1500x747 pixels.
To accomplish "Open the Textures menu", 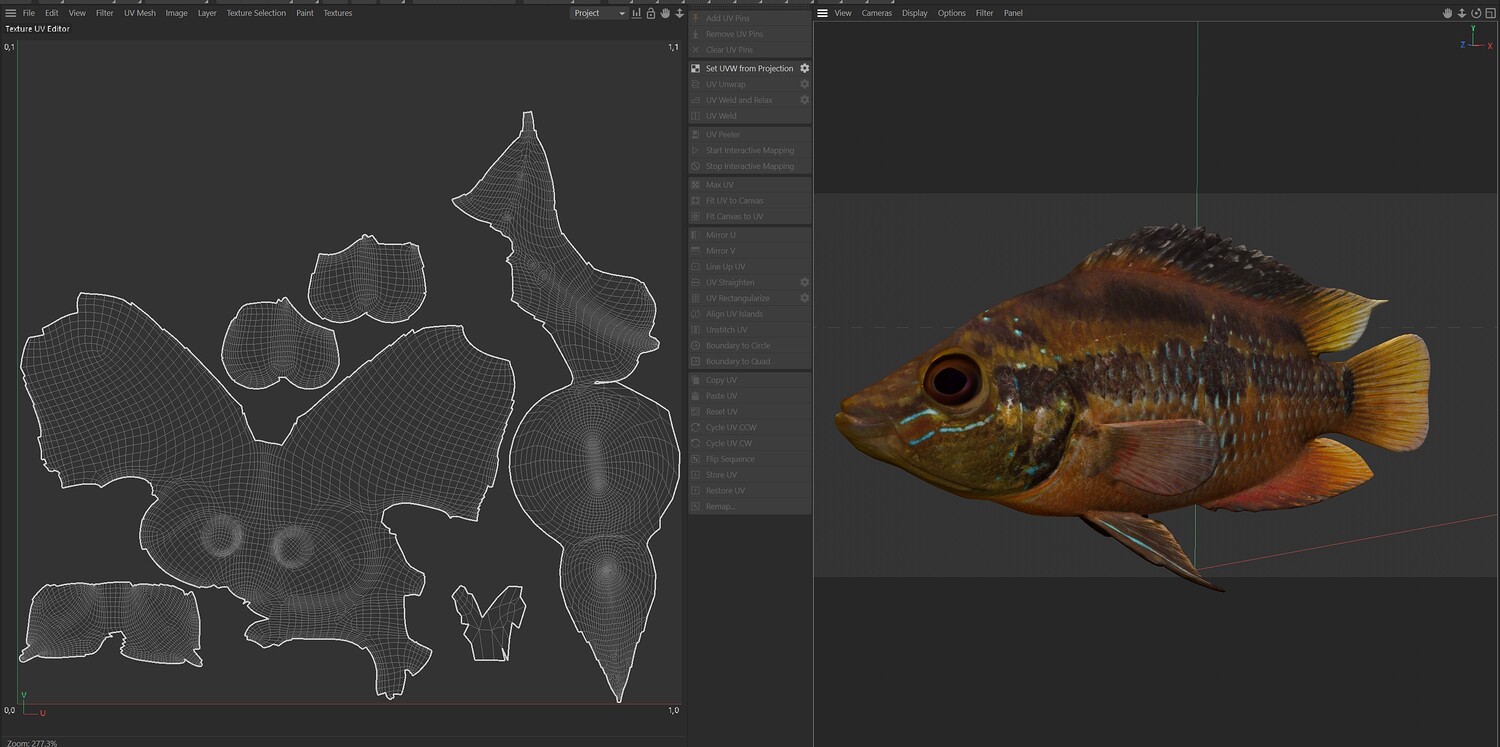I will [x=338, y=13].
